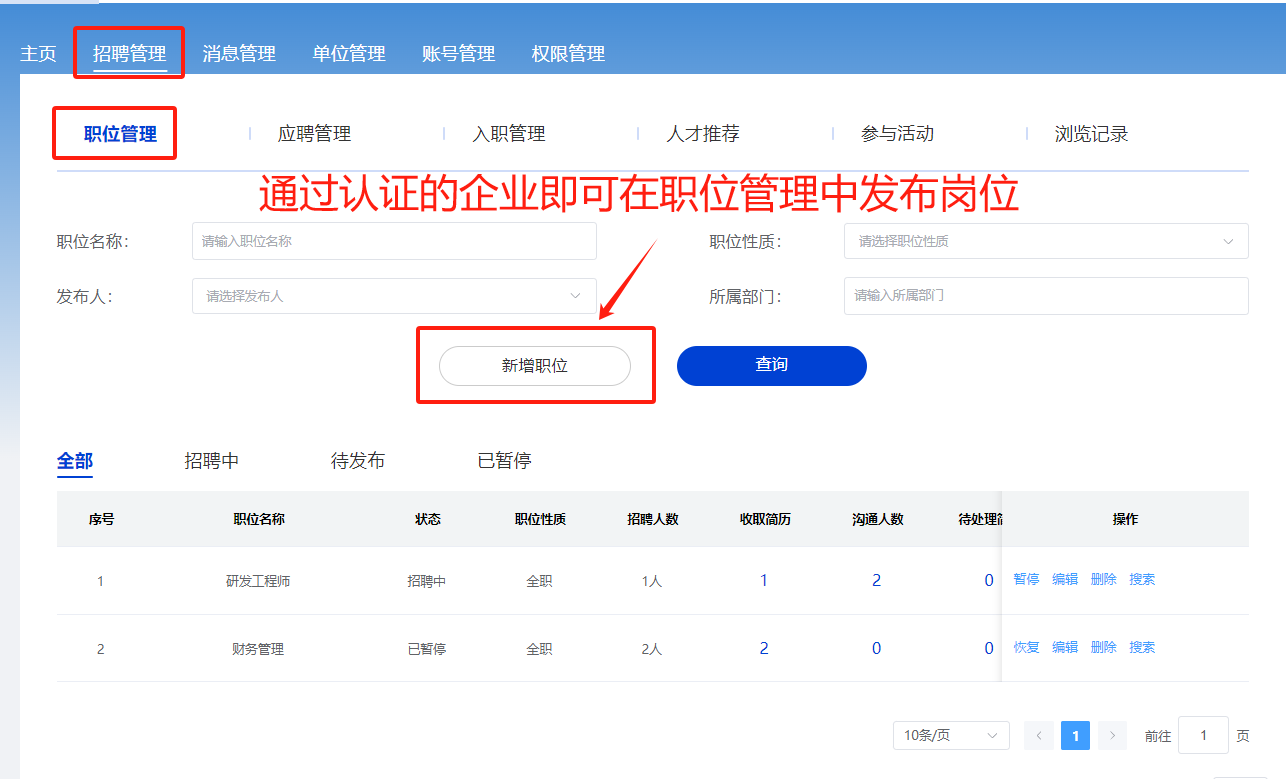Open the 10条/页 page size dropdown
This screenshot has width=1286, height=779.
pos(950,736)
